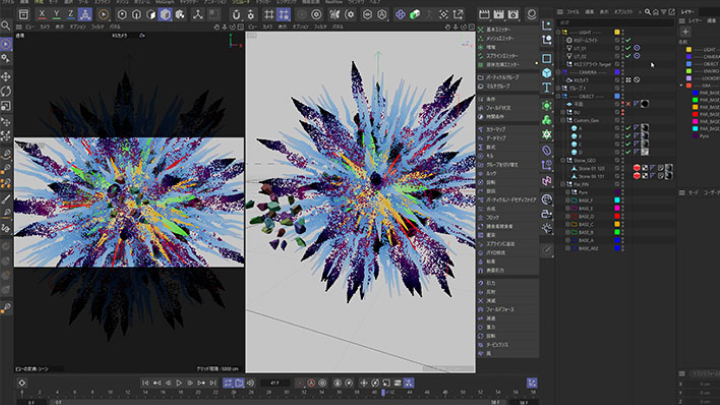Toggle the green checkmark on LIT_01 row
This screenshot has width=720, height=405.
click(x=628, y=48)
